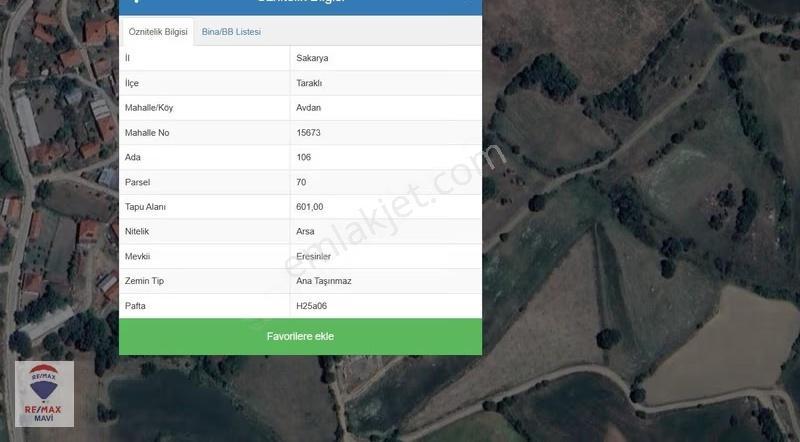The image size is (800, 442).
Task: Click the Parsel value 70
Action: point(301,182)
